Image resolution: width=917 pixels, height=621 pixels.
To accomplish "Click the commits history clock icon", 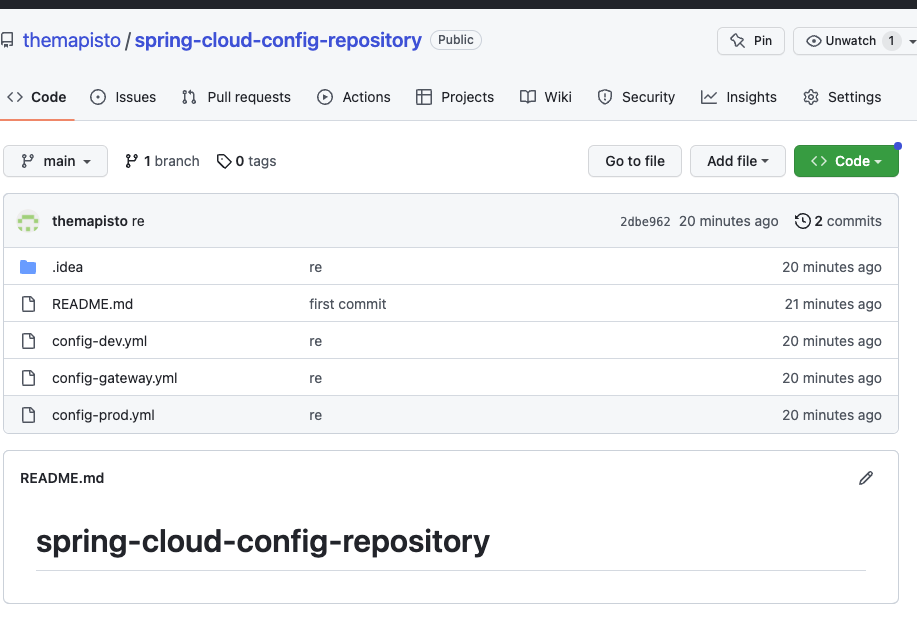I will 802,221.
